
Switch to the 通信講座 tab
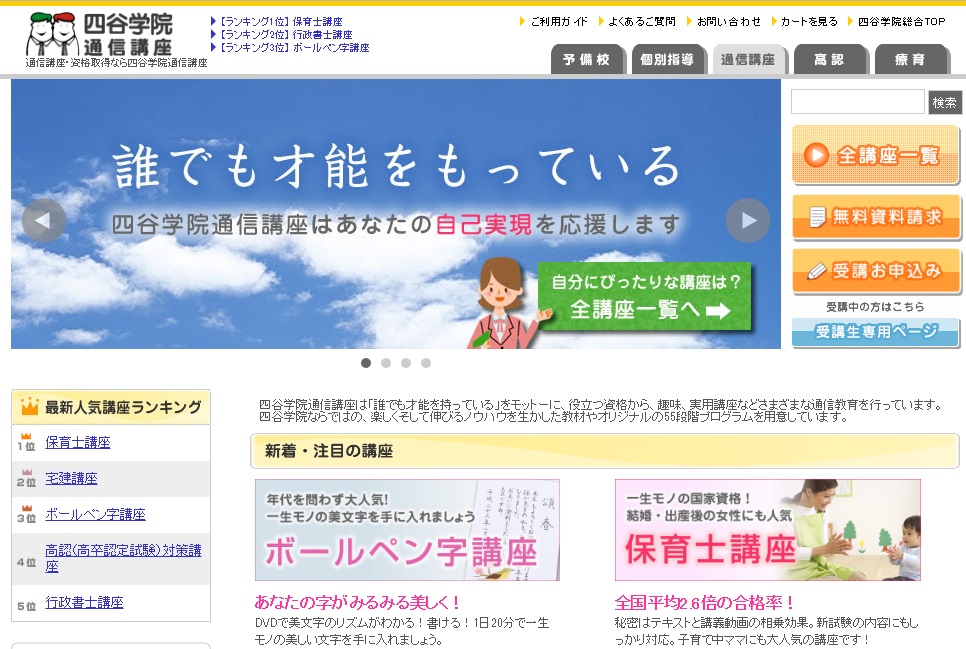click(x=748, y=59)
